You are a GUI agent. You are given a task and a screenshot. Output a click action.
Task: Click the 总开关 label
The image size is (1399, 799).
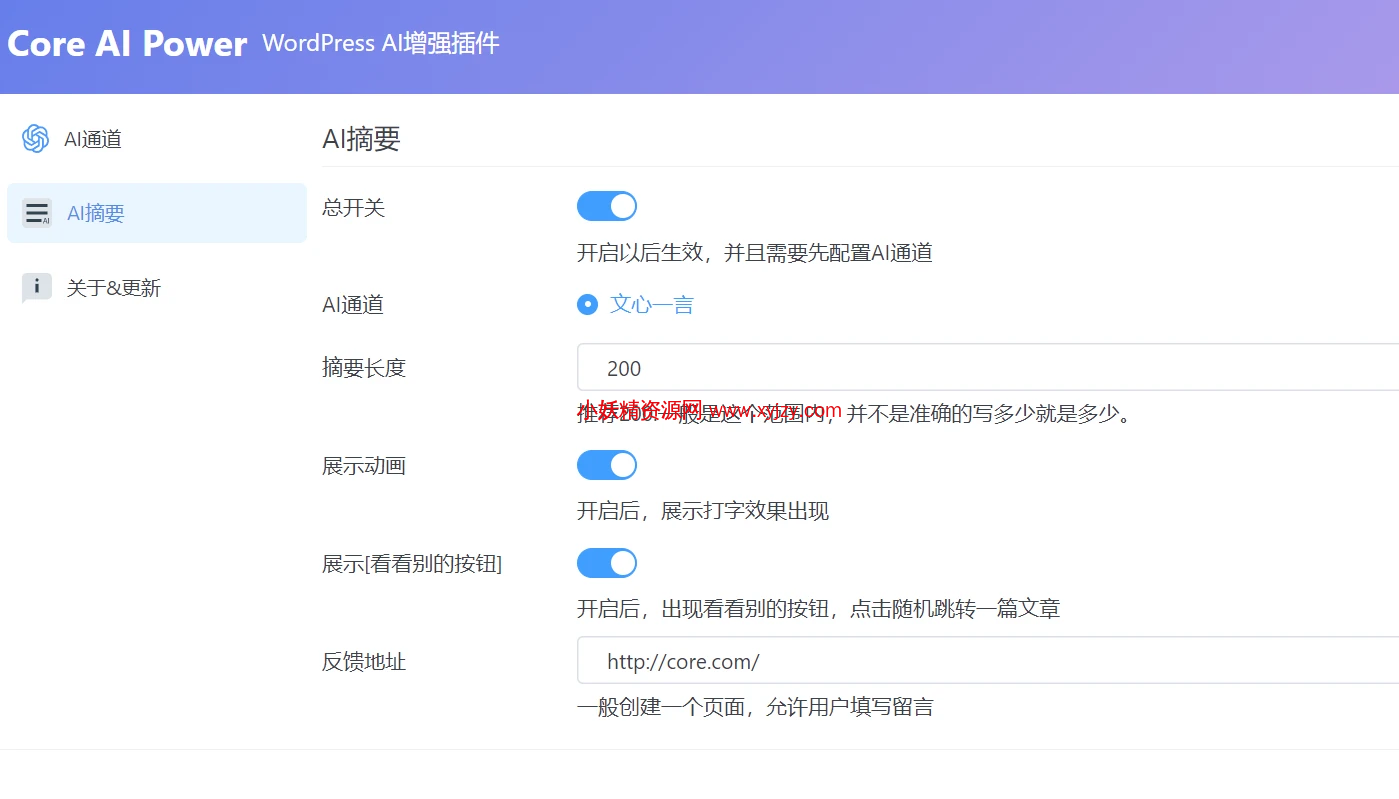pos(353,208)
